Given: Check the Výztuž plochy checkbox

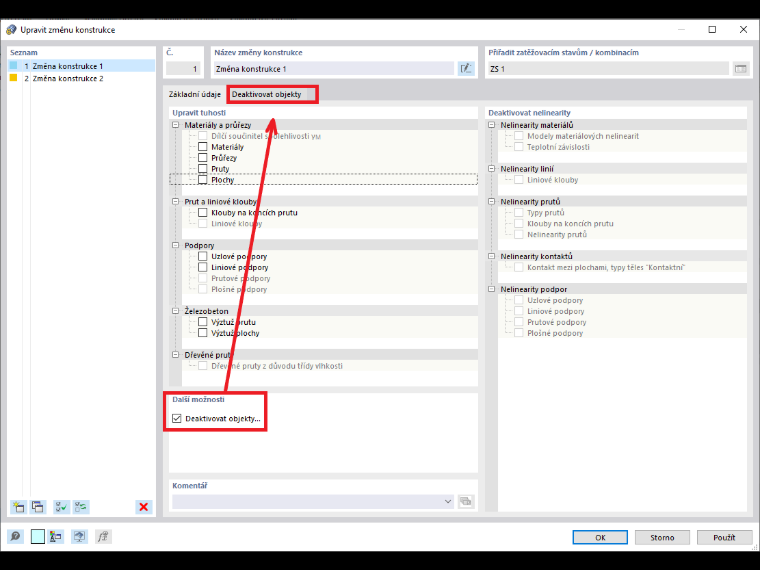Looking at the screenshot, I should (203, 333).
